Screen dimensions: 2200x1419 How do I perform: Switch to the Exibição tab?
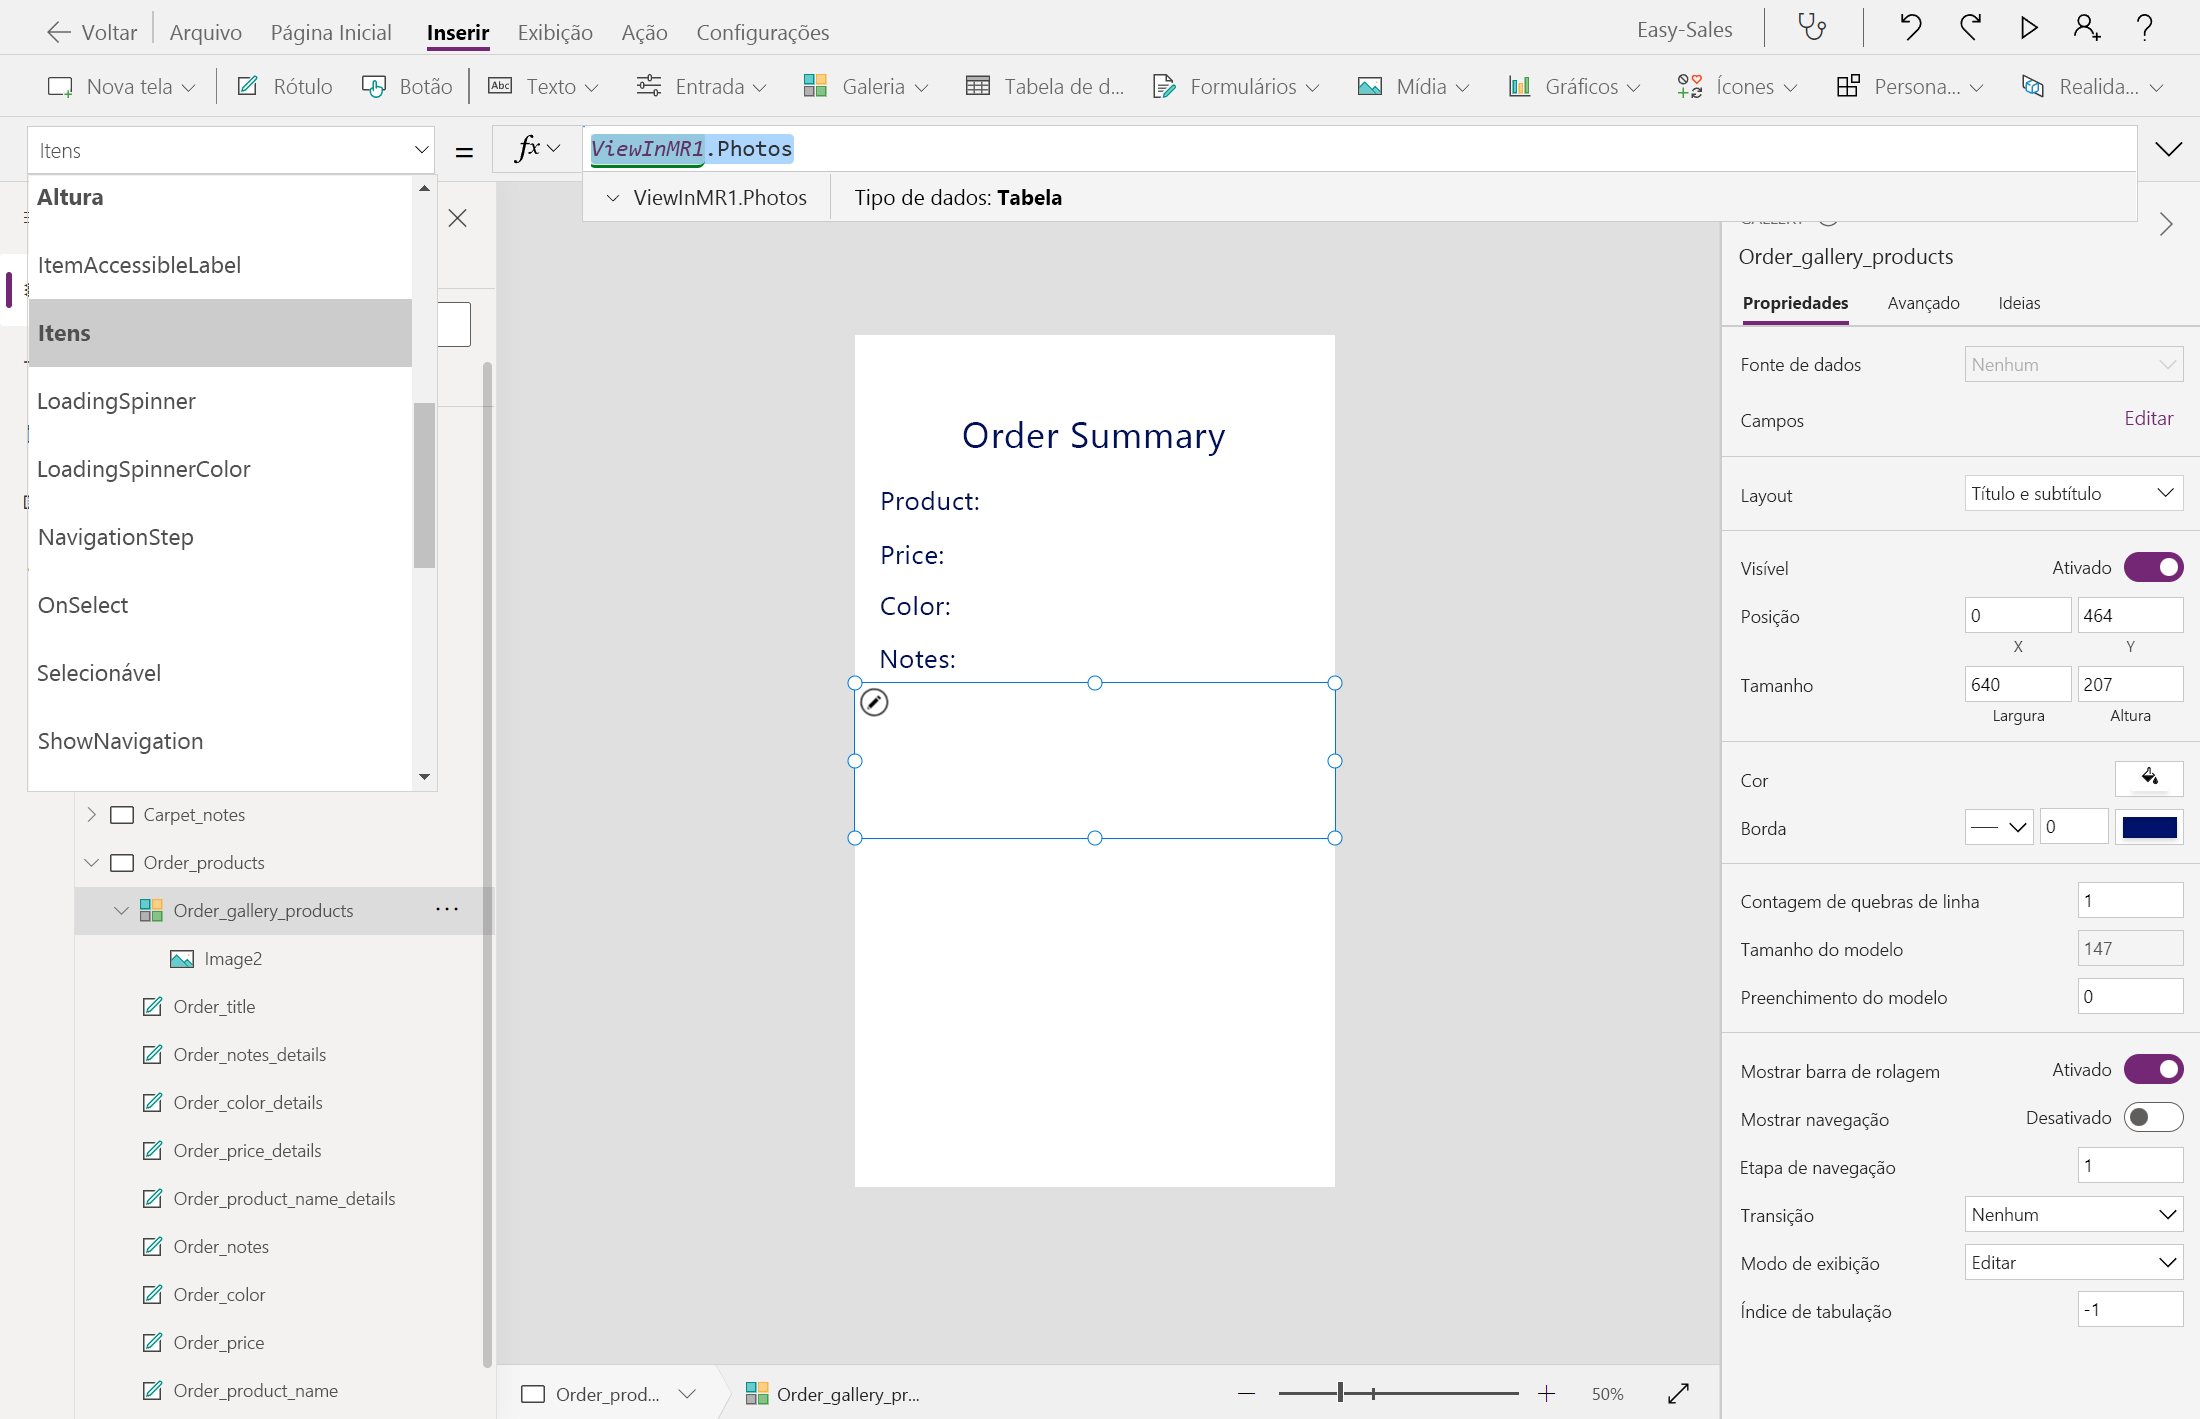click(555, 32)
